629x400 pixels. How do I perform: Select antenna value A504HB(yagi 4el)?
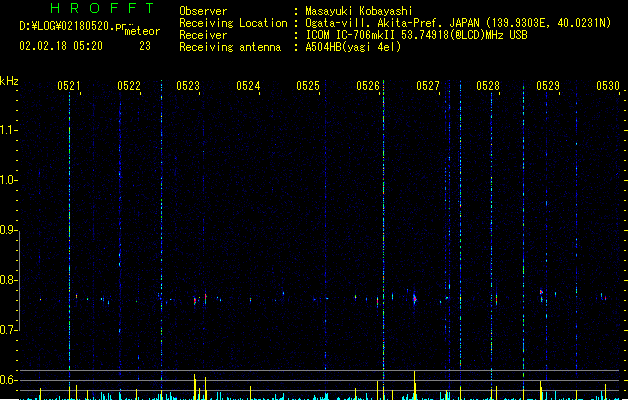[x=353, y=47]
